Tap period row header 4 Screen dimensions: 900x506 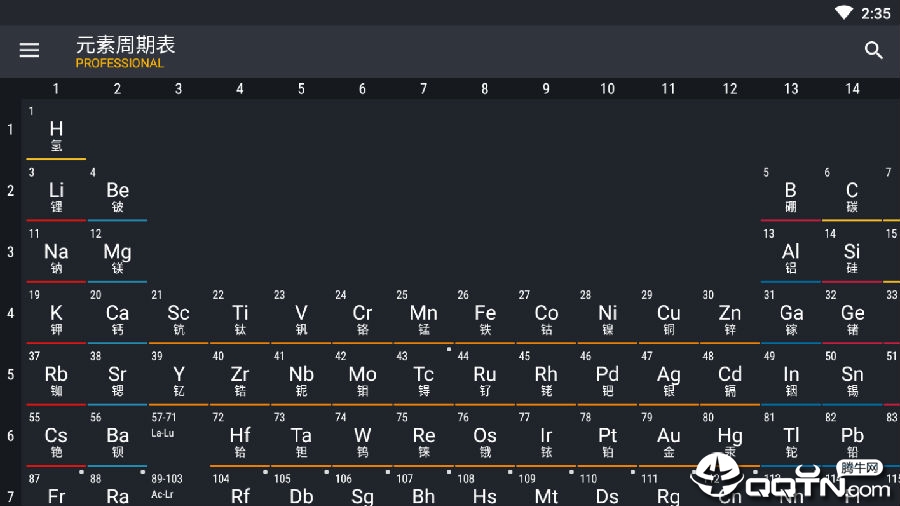(x=10, y=314)
